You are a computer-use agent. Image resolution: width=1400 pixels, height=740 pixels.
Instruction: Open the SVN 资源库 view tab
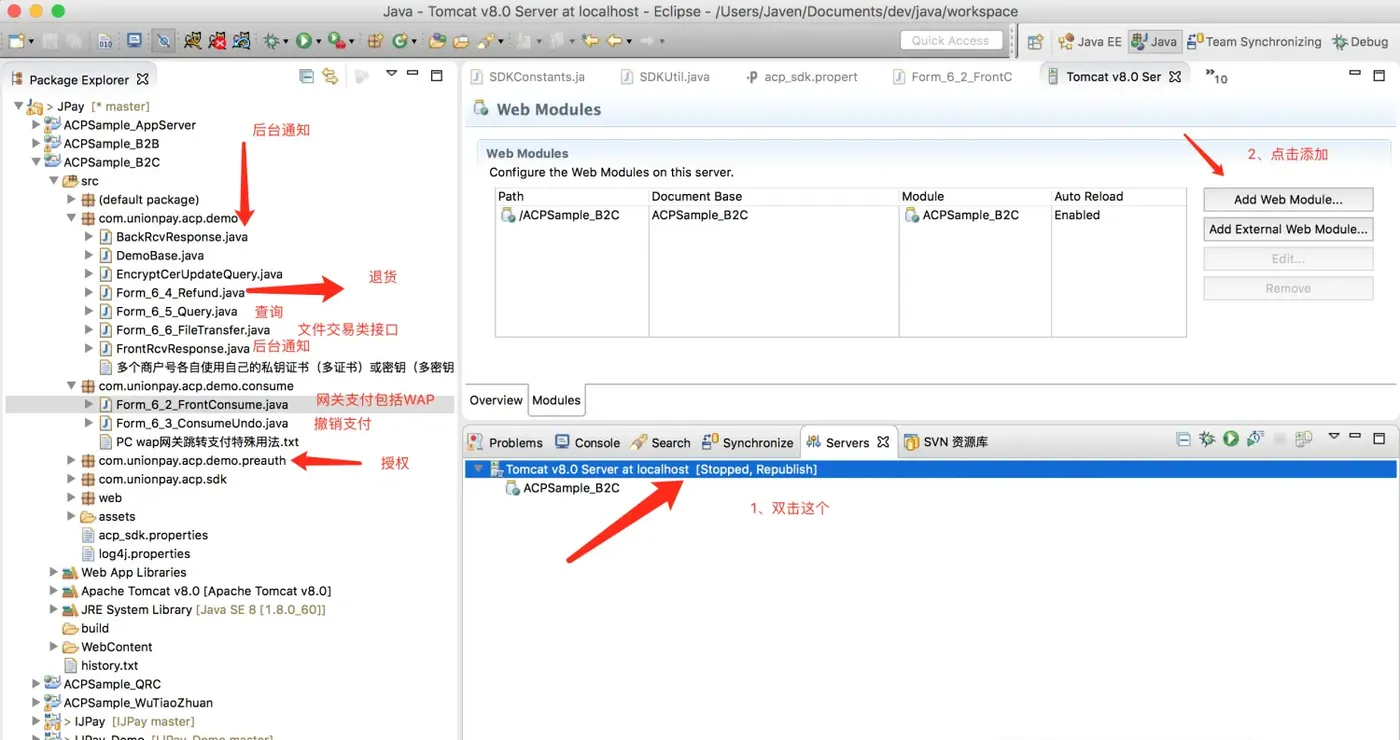(x=947, y=442)
